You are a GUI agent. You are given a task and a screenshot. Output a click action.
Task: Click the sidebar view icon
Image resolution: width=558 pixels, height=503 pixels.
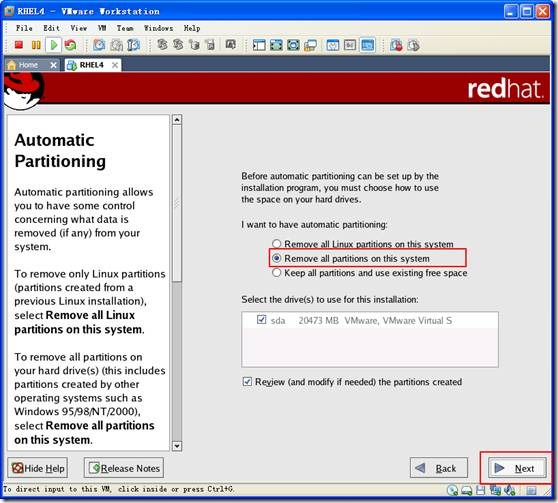[259, 45]
